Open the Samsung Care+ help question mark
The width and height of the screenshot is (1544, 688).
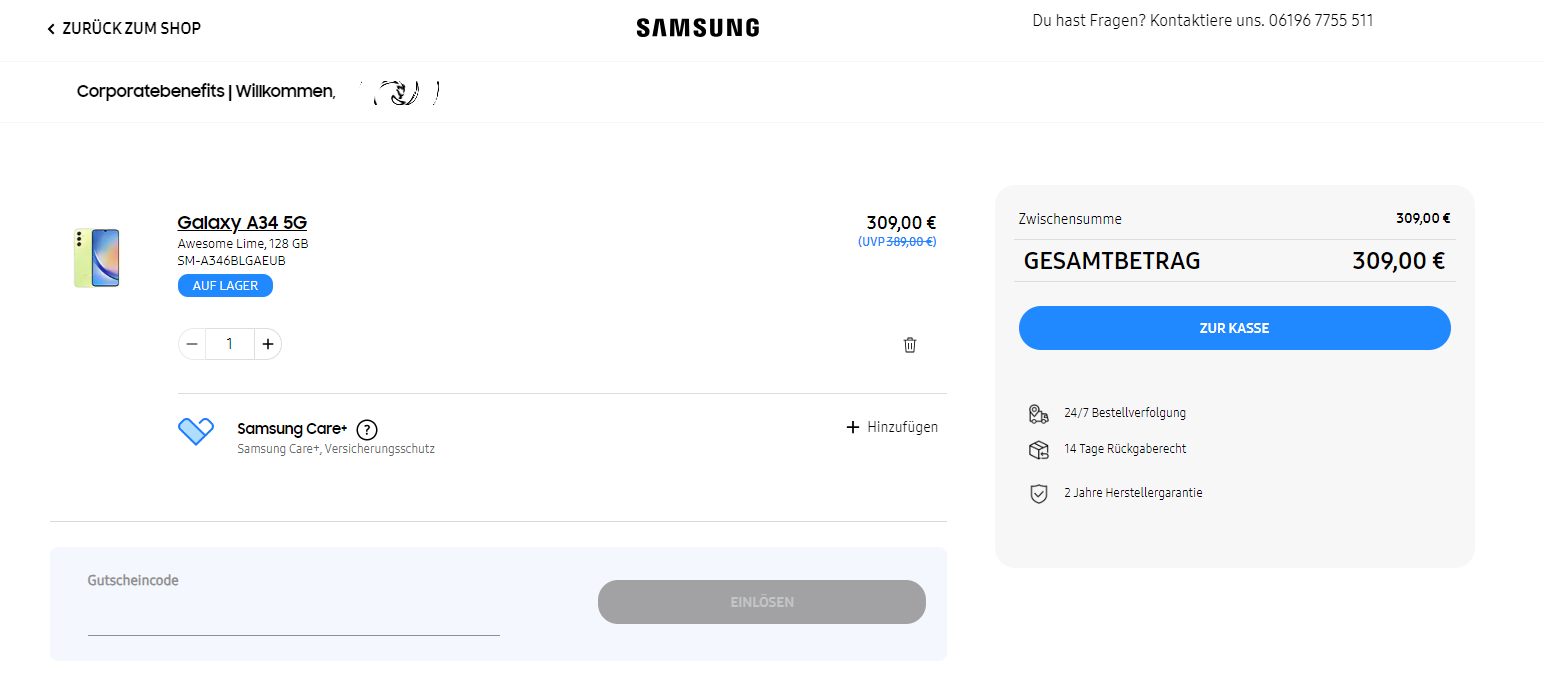[x=367, y=430]
